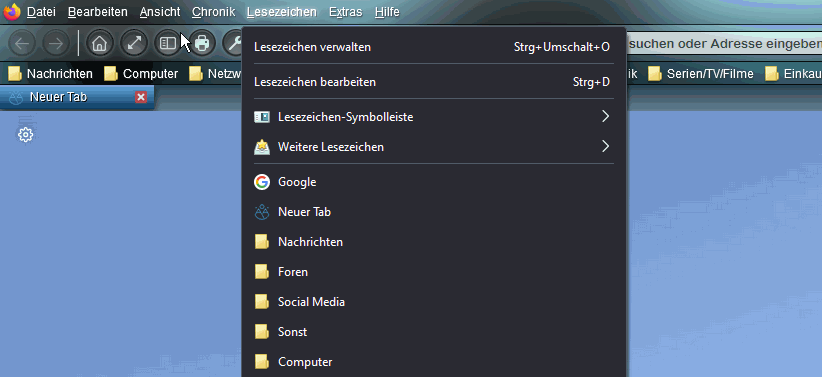
Task: Toggle the sidebar toolbar icon
Action: (x=168, y=44)
